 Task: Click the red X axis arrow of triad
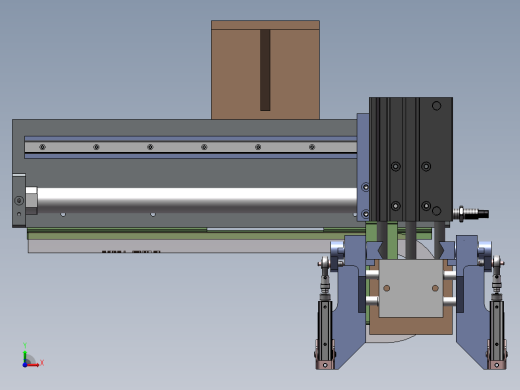point(34,365)
